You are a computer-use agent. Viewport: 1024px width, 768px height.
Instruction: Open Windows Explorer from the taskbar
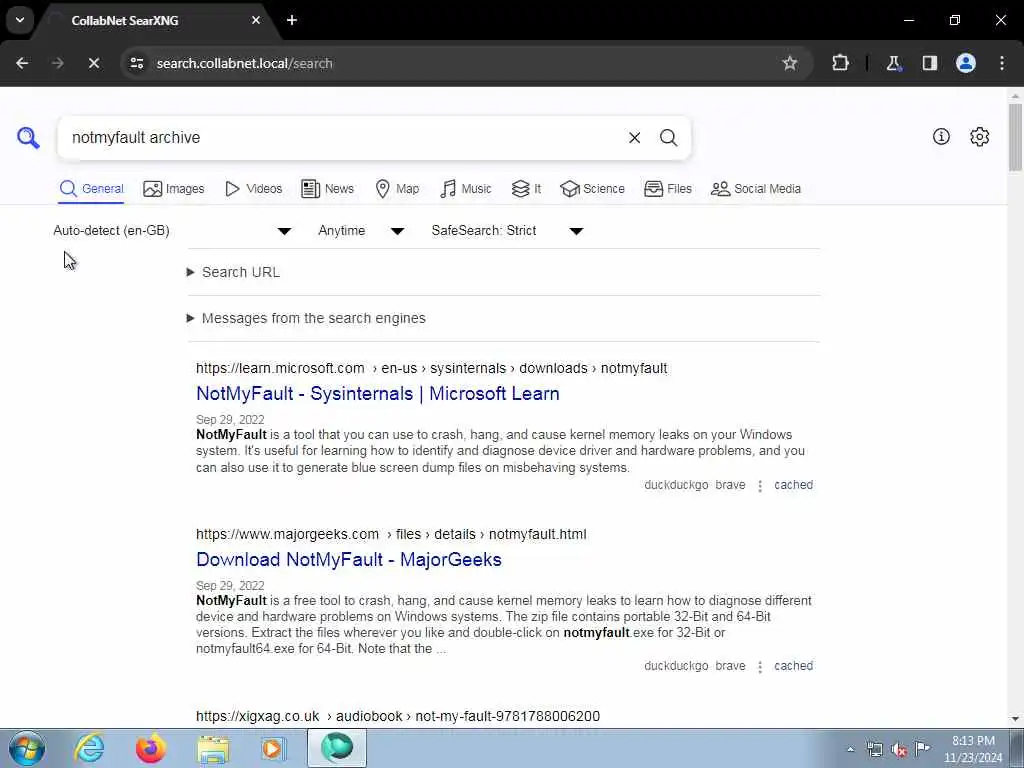214,748
